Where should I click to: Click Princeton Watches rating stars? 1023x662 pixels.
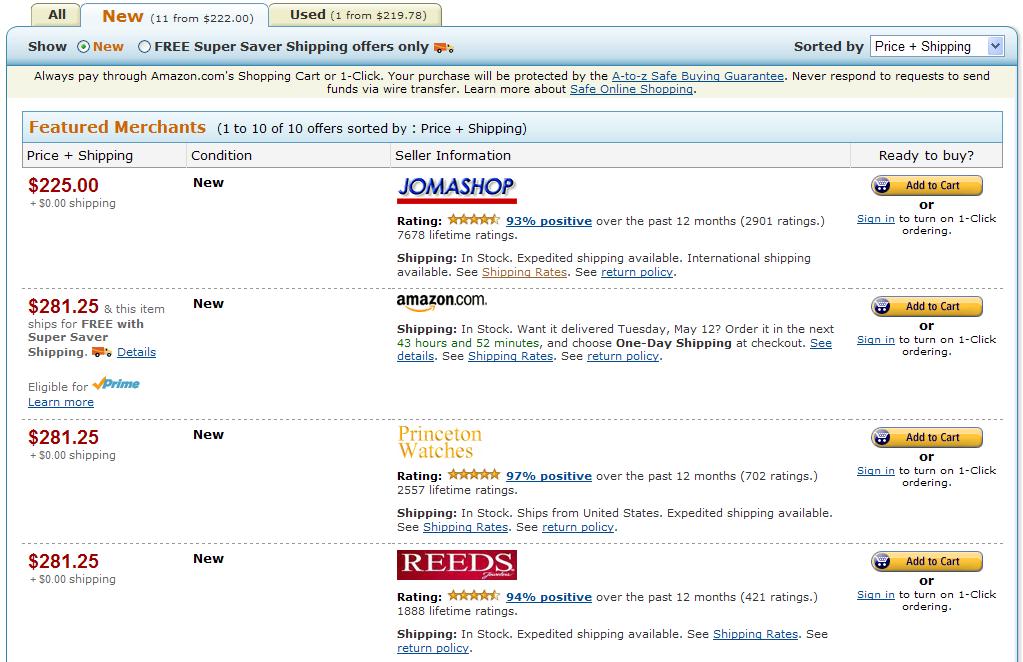tap(474, 474)
